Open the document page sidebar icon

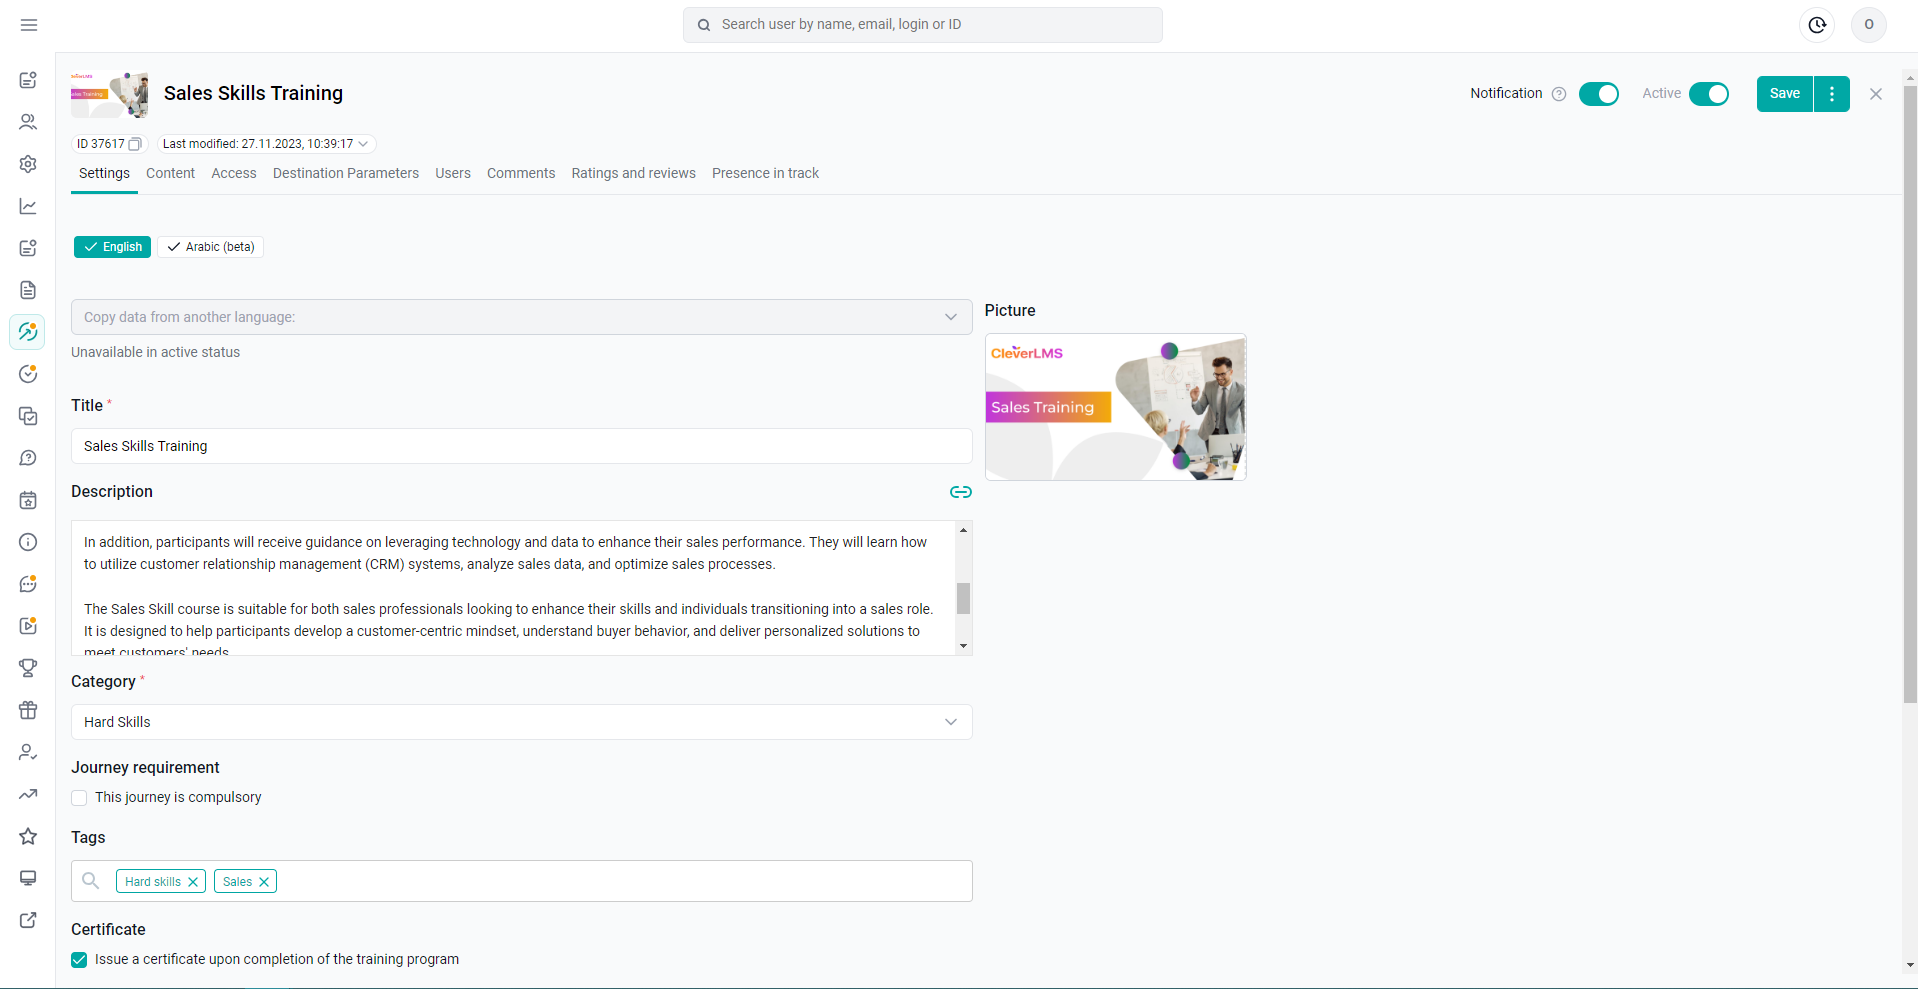click(x=28, y=290)
